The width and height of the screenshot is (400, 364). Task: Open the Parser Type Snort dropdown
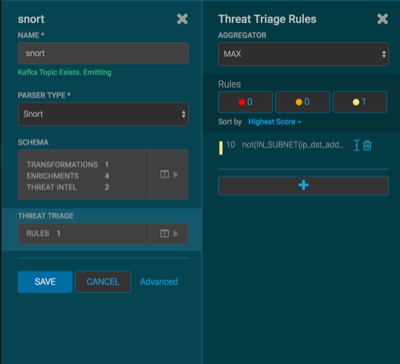tap(103, 114)
